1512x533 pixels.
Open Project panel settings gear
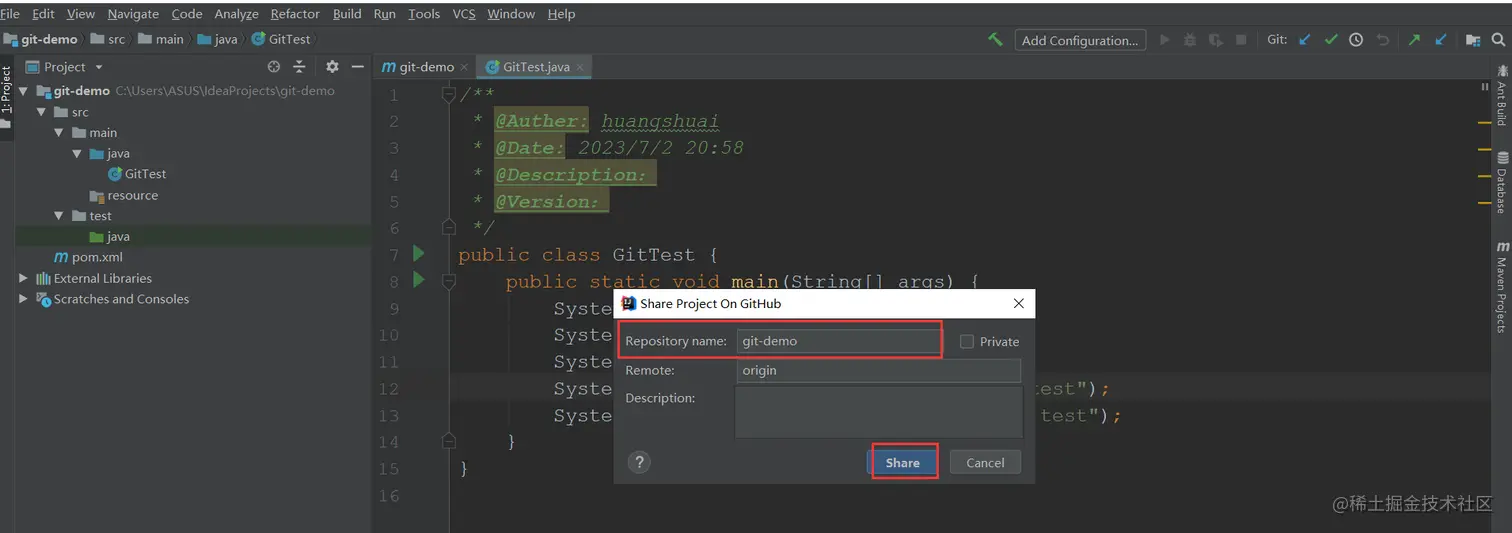coord(333,66)
